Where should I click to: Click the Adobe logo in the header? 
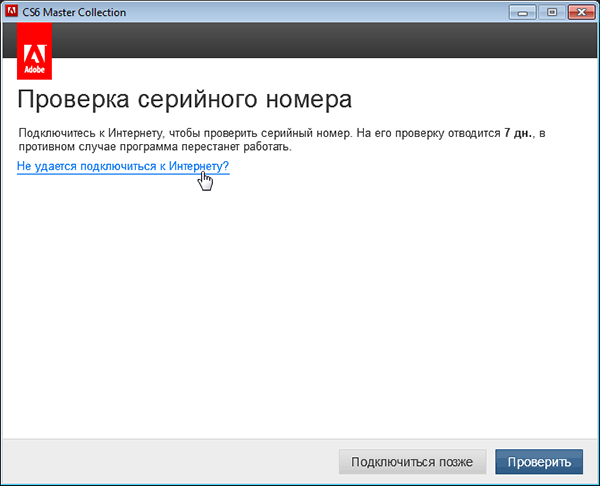tap(34, 51)
